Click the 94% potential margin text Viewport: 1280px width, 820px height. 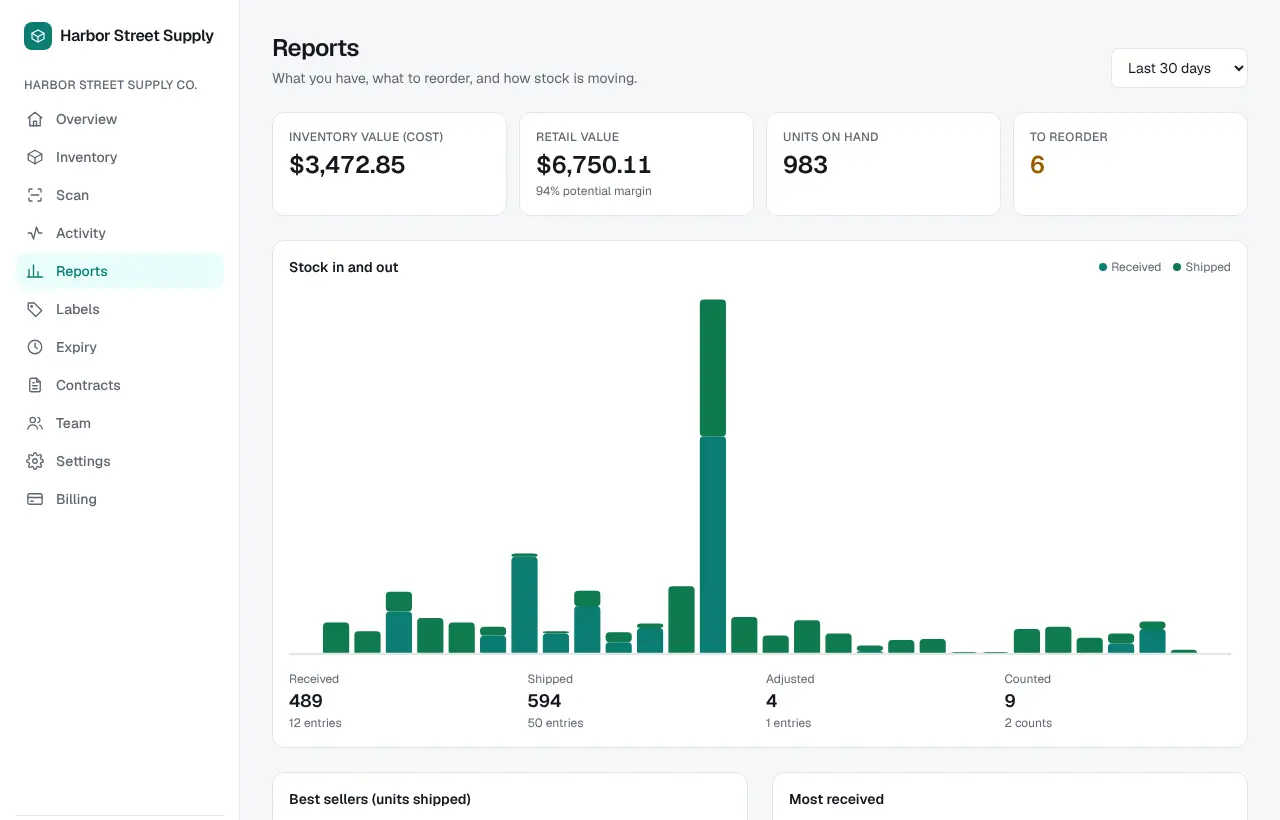tap(593, 191)
